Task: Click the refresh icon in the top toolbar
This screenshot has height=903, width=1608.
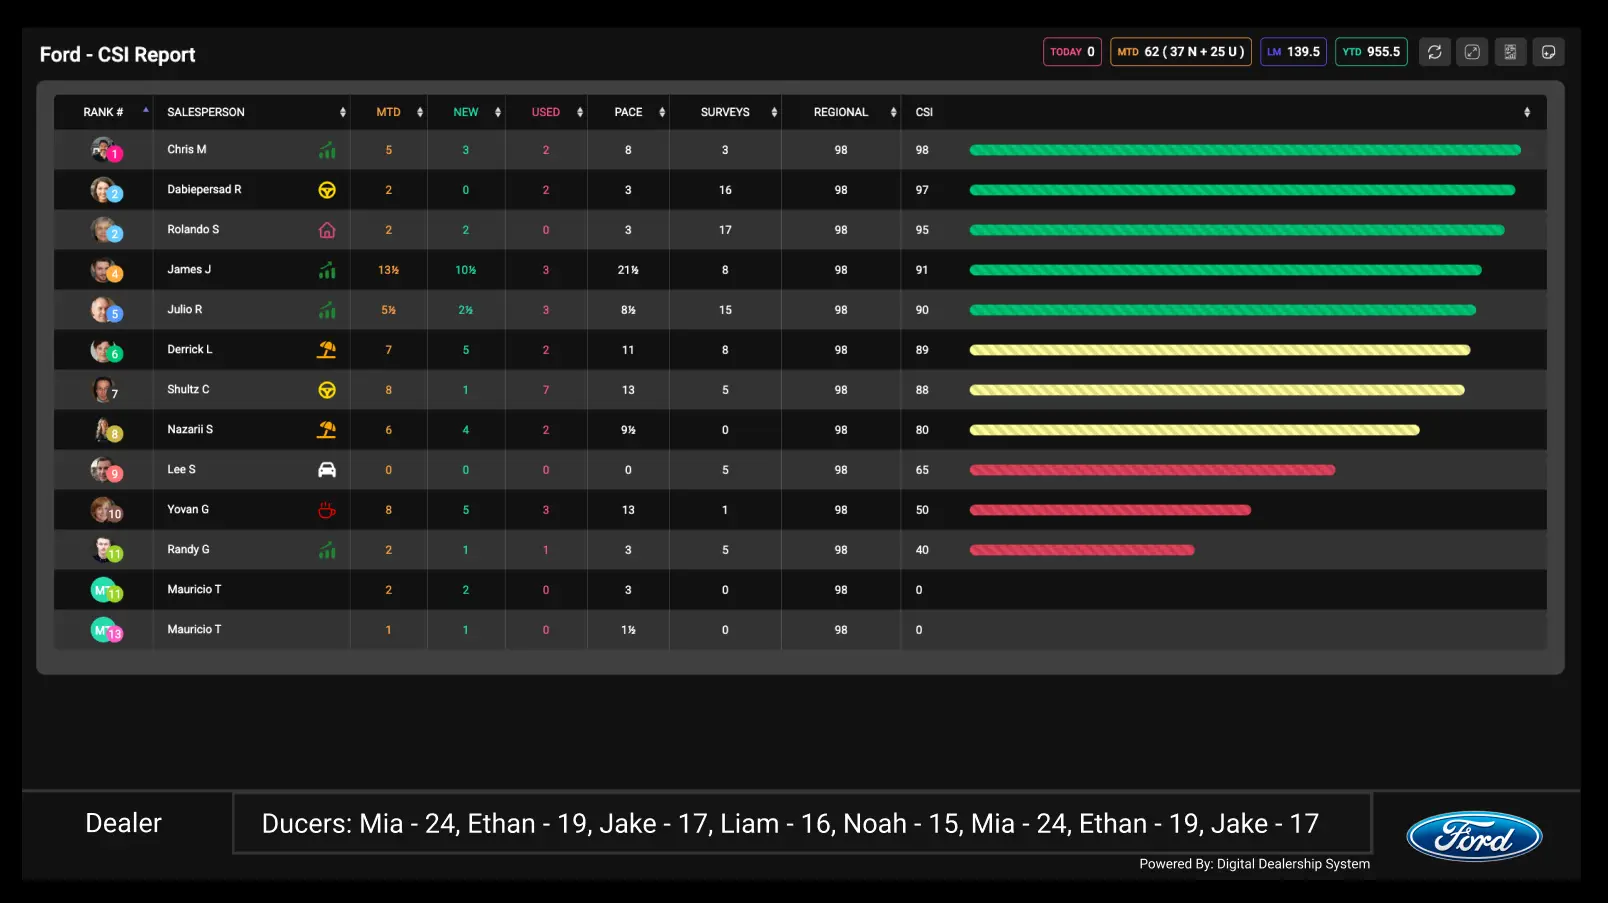Action: (1434, 52)
